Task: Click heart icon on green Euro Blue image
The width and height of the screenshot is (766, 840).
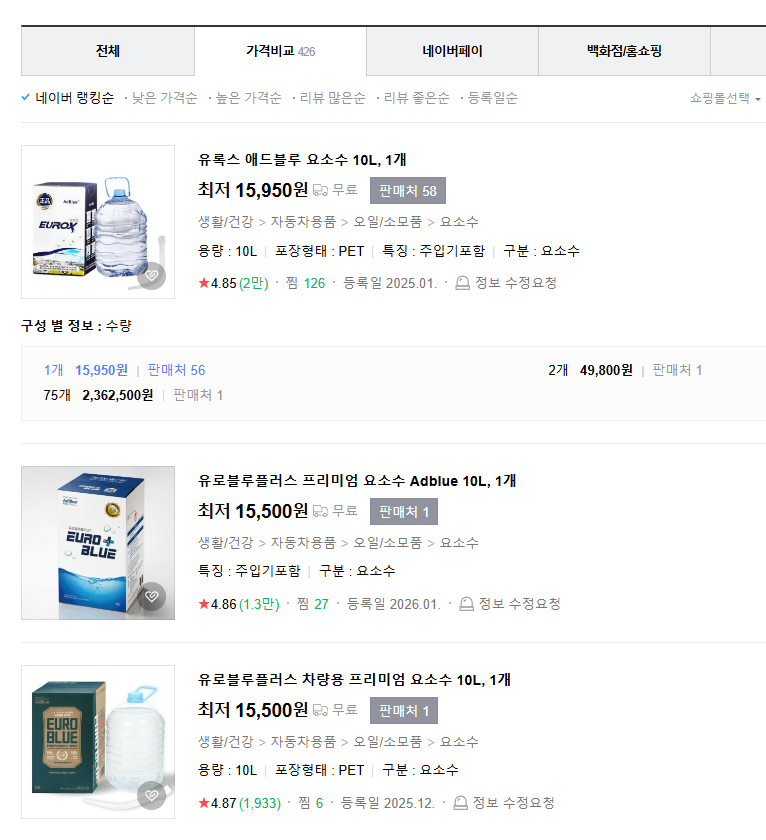Action: (151, 795)
